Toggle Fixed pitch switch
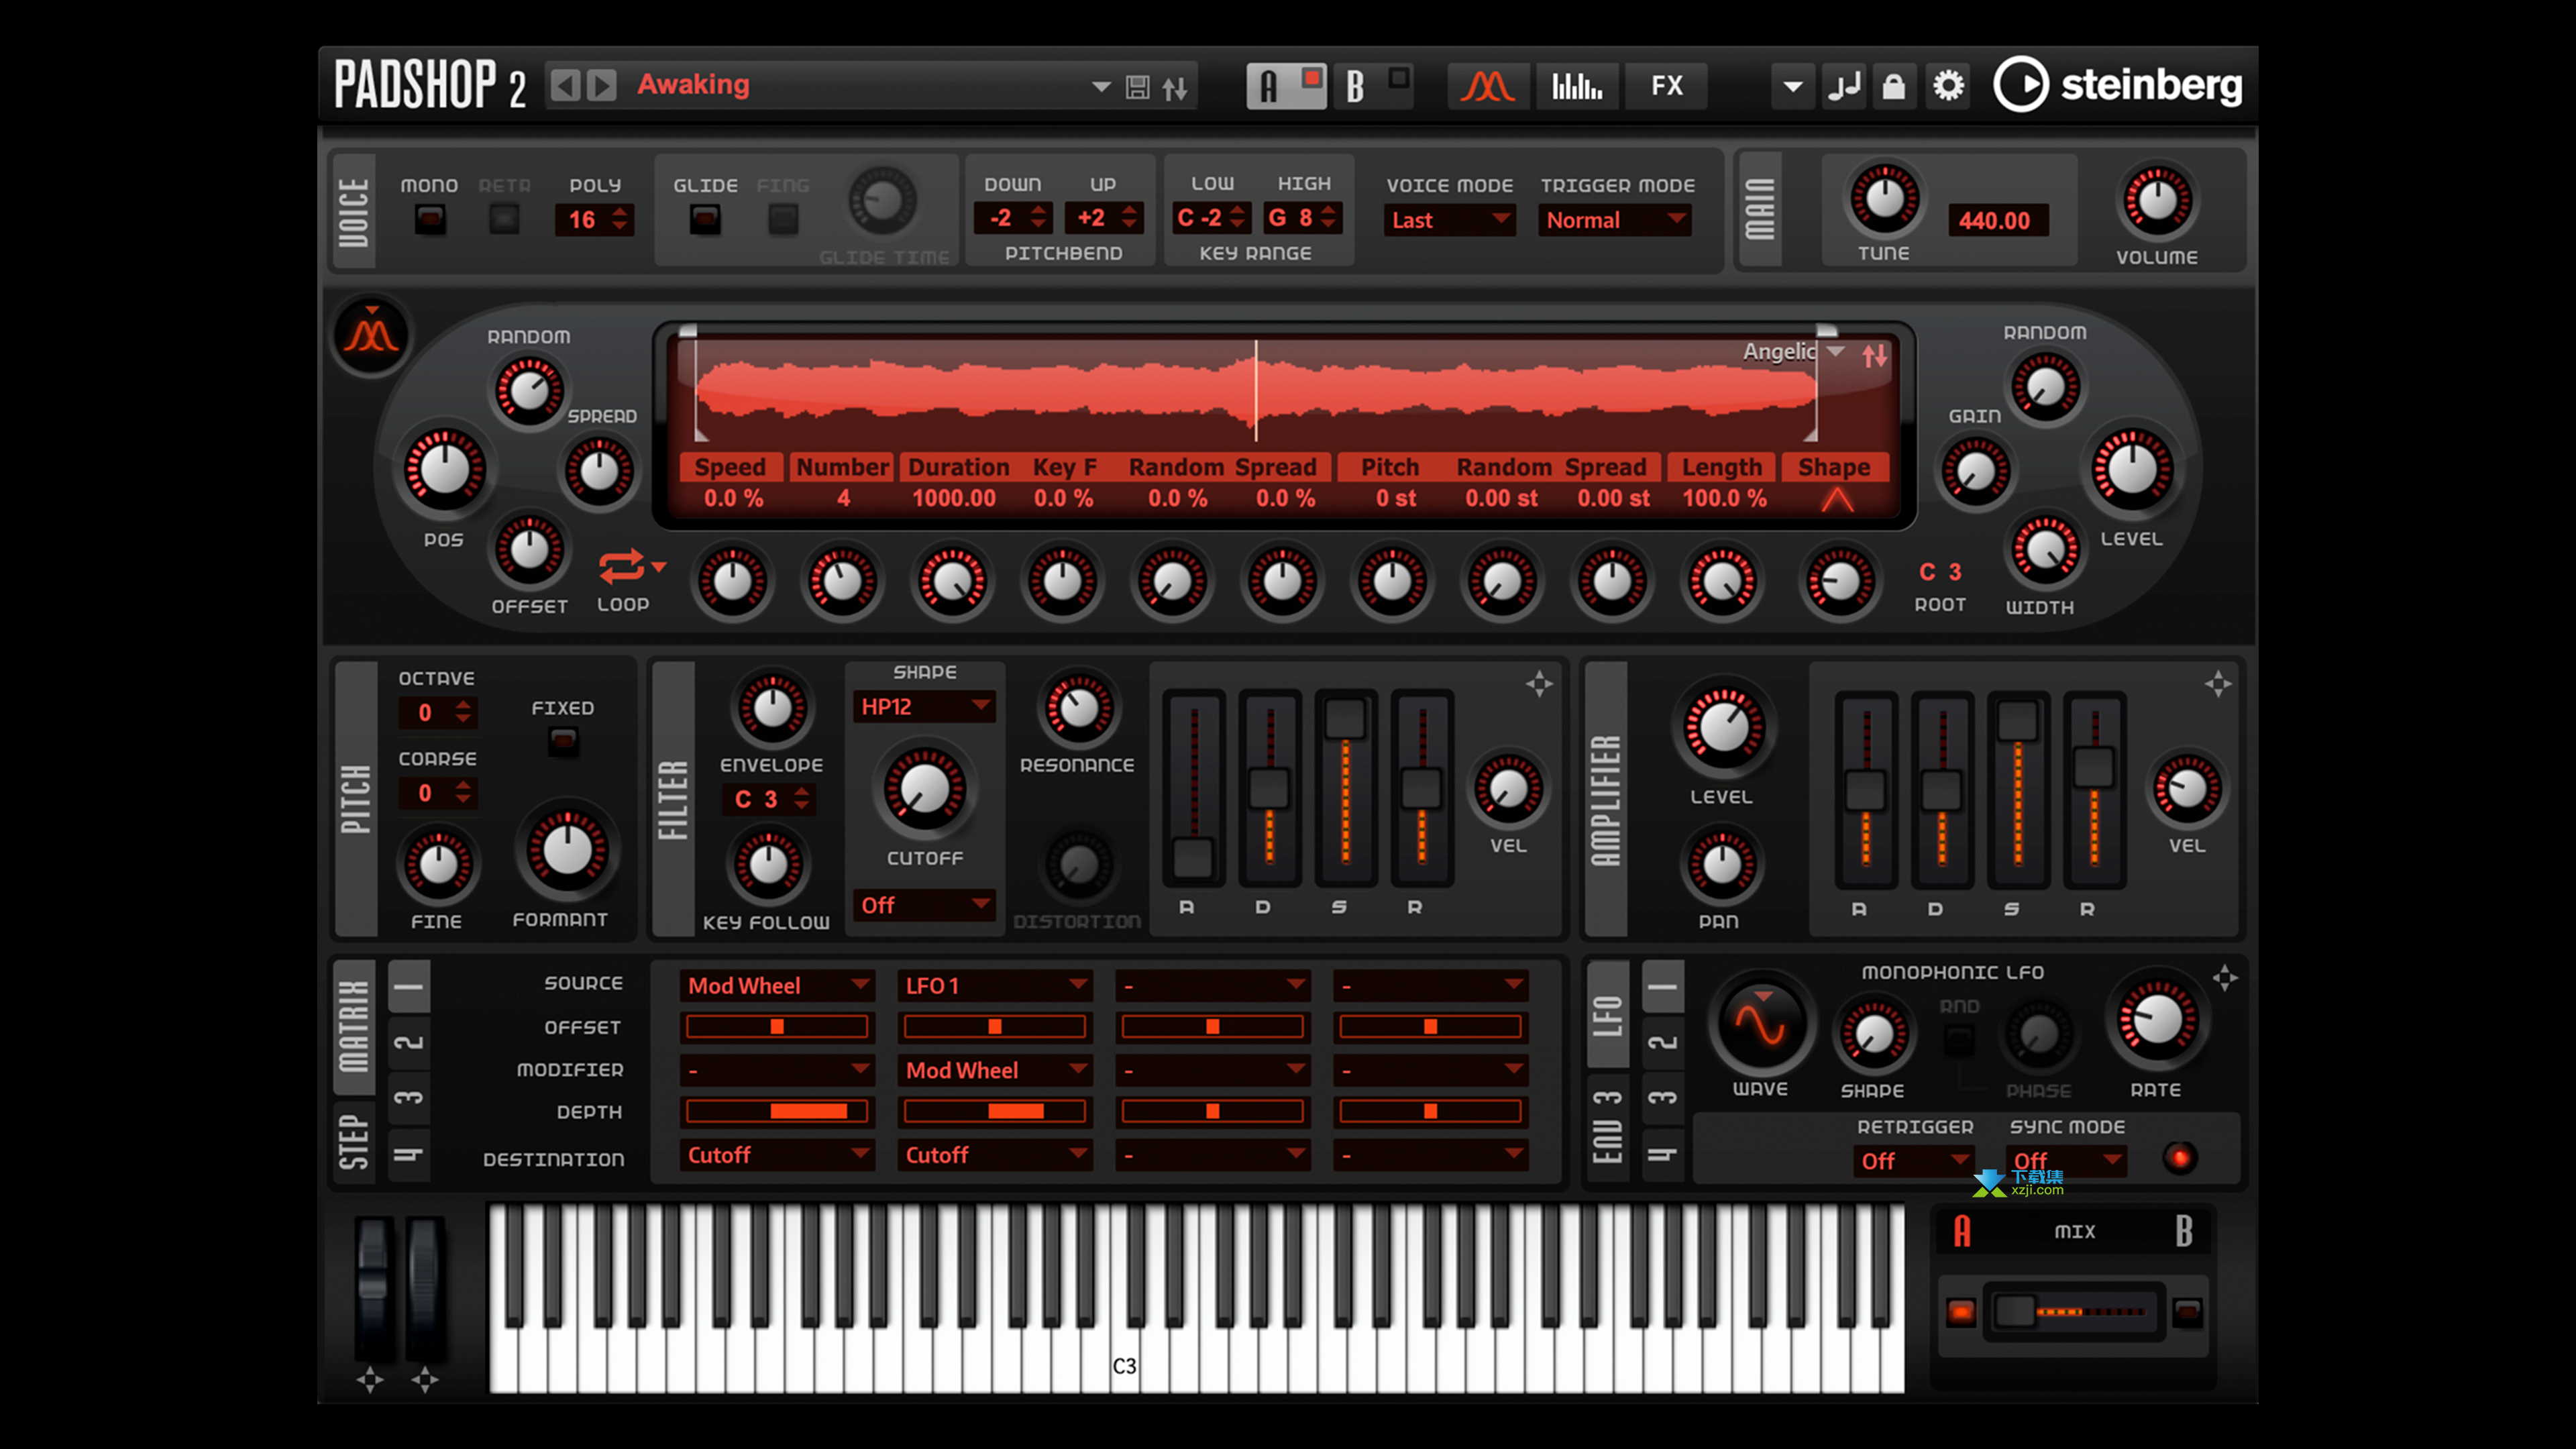Image resolution: width=2576 pixels, height=1449 pixels. pyautogui.click(x=563, y=741)
